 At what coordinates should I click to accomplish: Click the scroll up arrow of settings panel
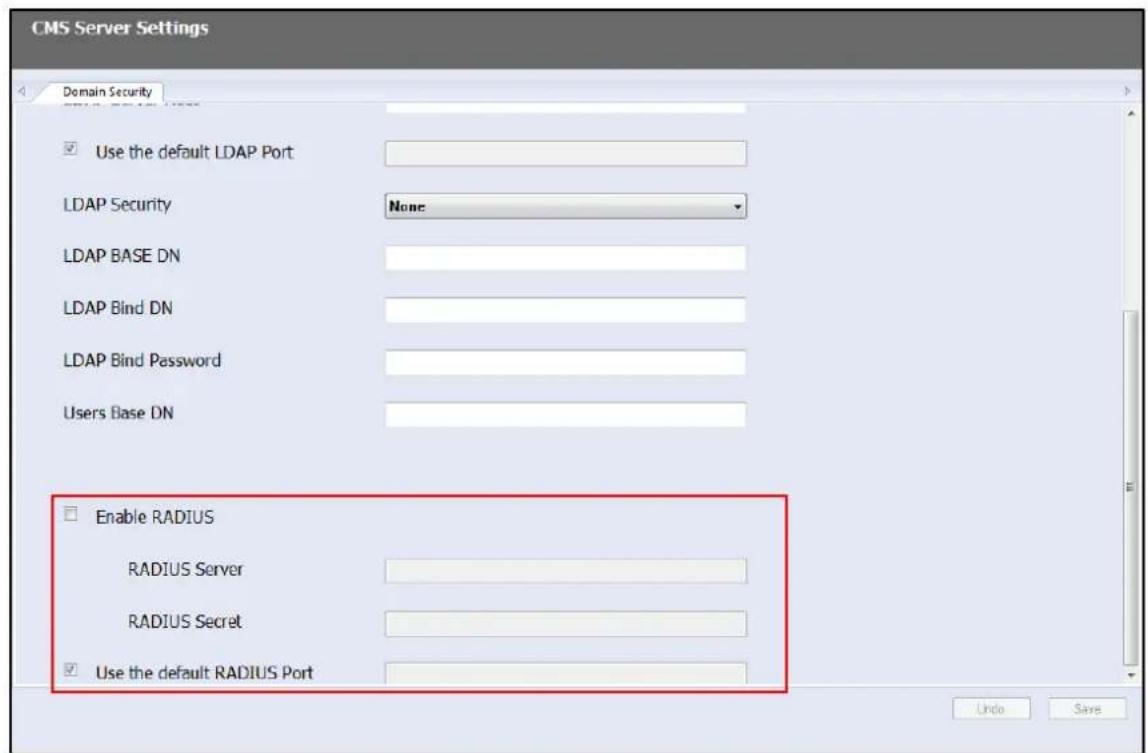pyautogui.click(x=1131, y=114)
